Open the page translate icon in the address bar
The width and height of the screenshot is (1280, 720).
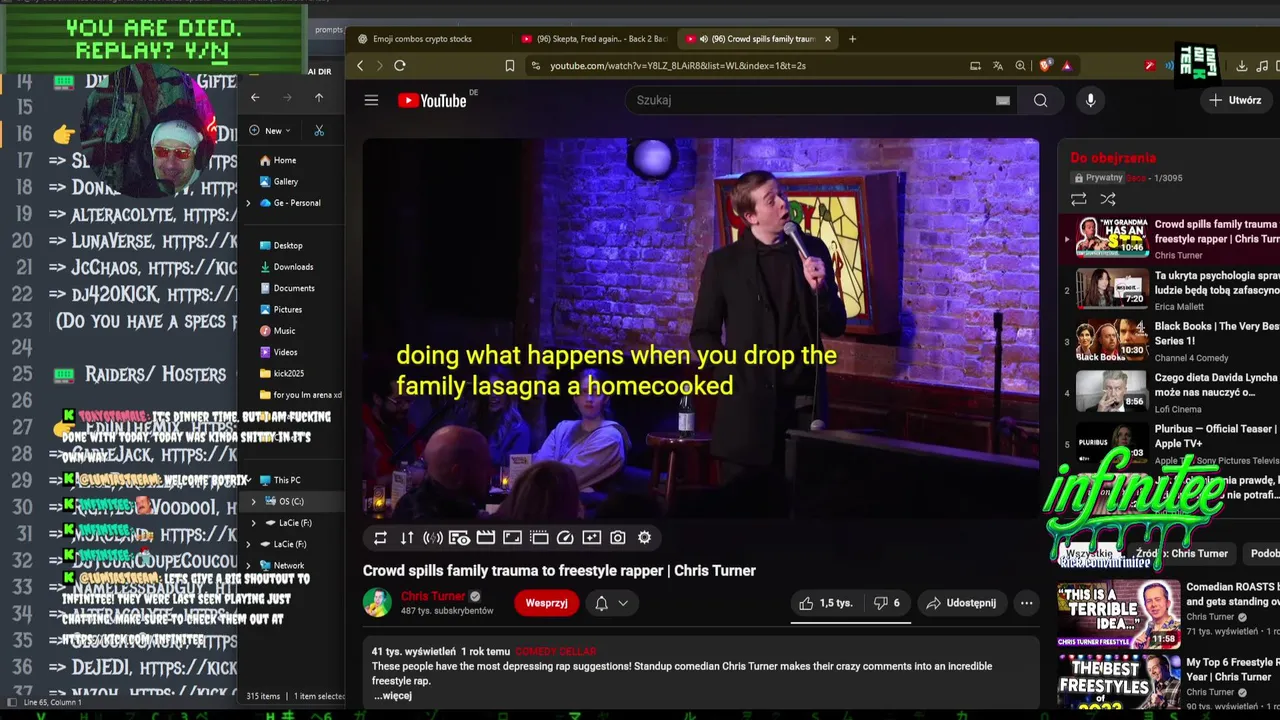(x=997, y=66)
